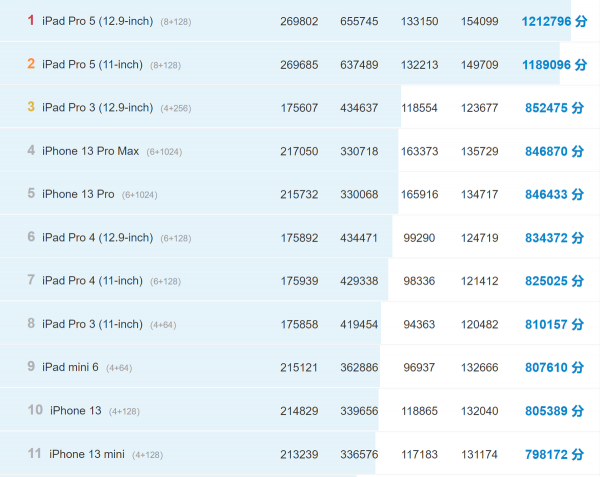Image resolution: width=600 pixels, height=477 pixels.
Task: Click the value 339656
Action: (359, 411)
